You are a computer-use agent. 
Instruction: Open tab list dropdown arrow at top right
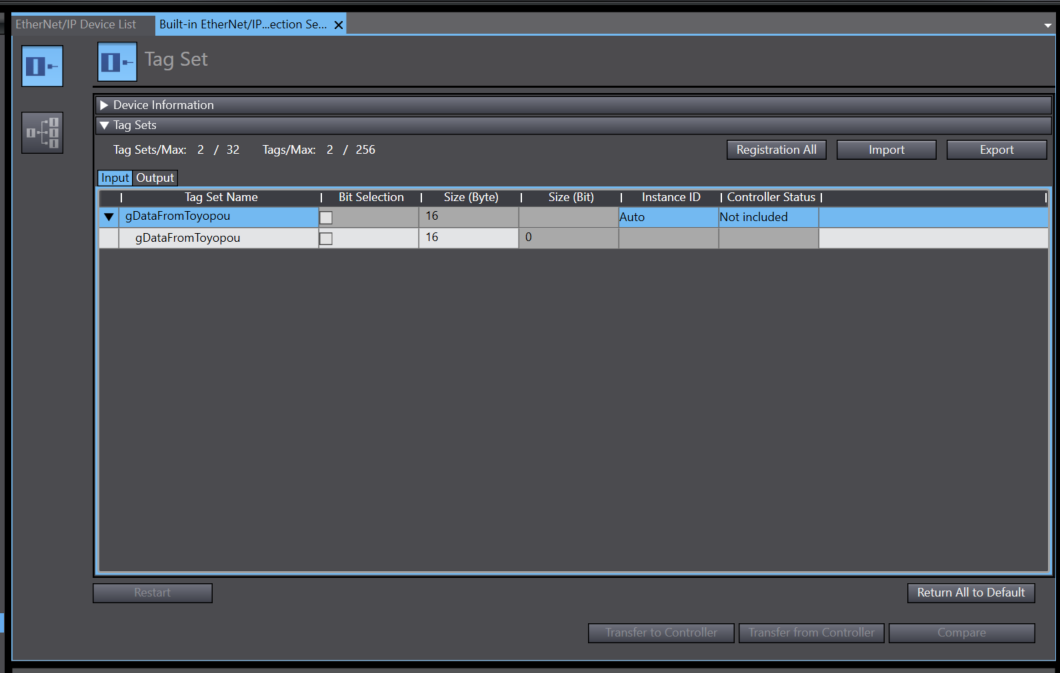[1048, 25]
